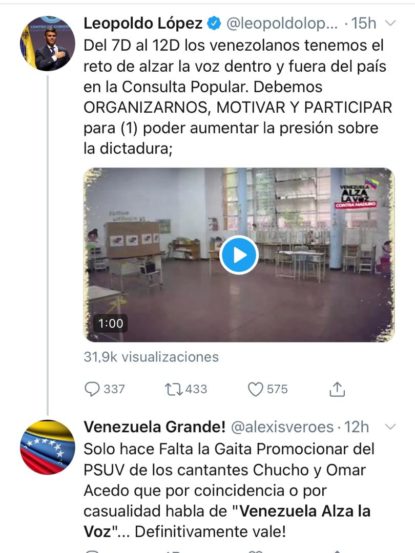Open the @leopoldolop... handle link
Image resolution: width=415 pixels, height=553 pixels.
(282, 24)
